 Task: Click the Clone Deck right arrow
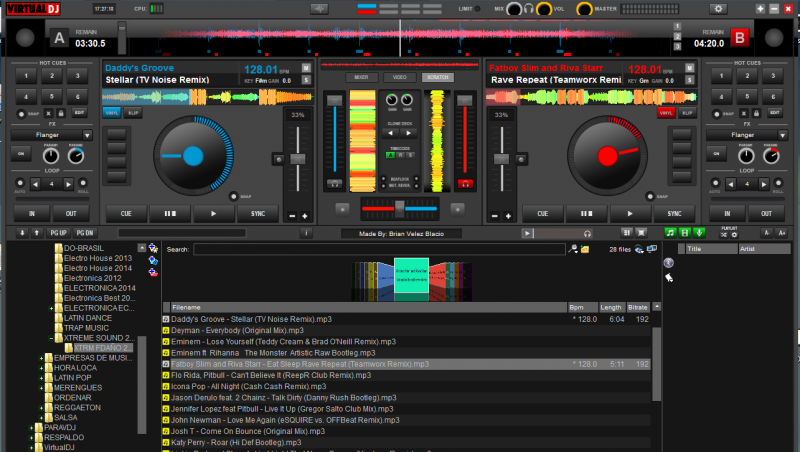point(409,133)
